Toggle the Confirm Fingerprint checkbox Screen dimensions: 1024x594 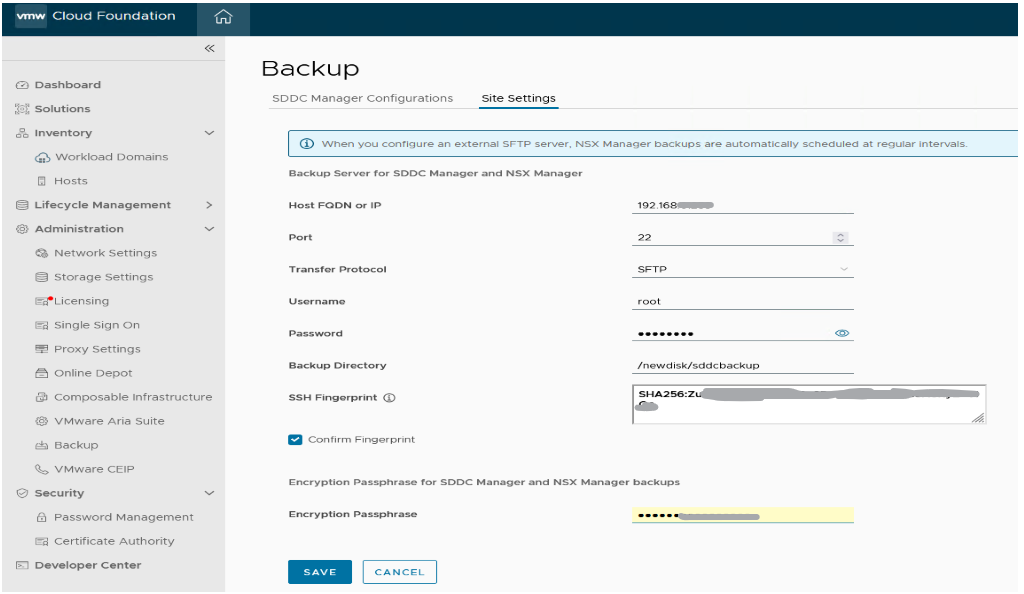coord(295,440)
